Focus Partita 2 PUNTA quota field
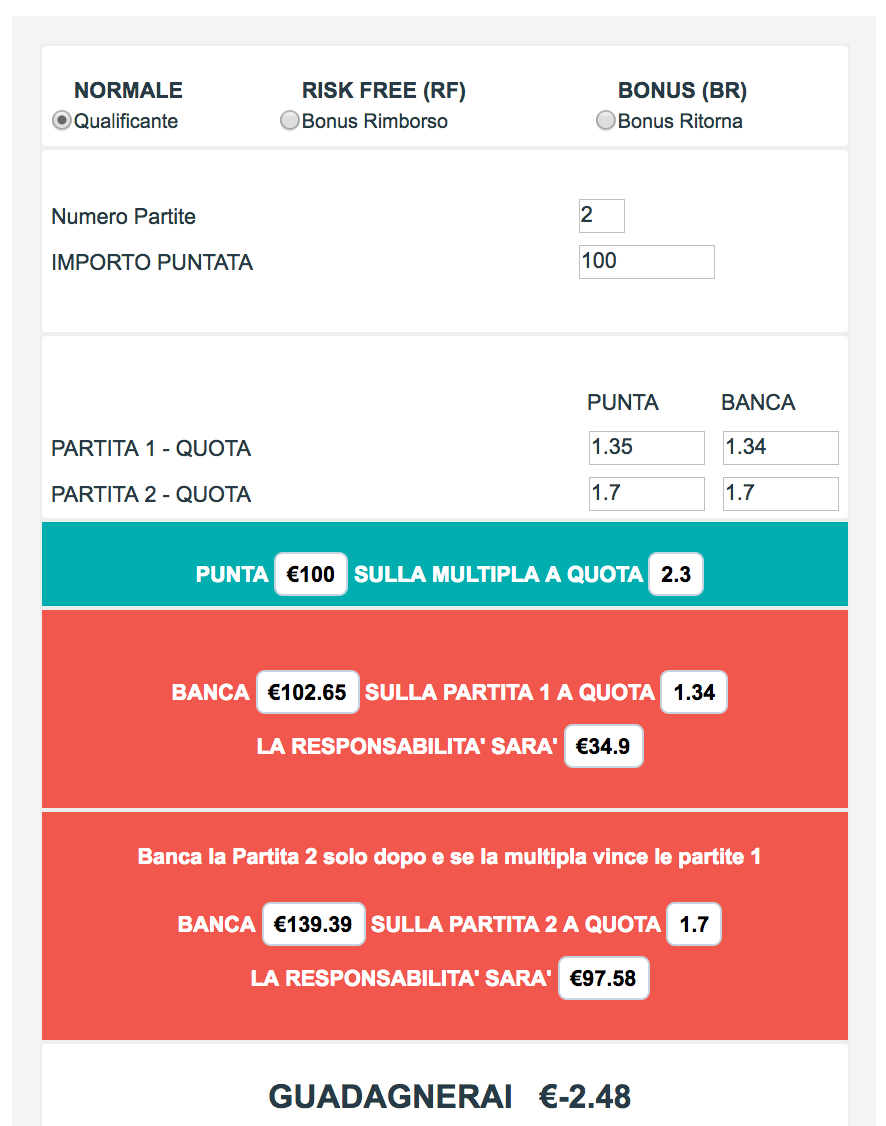886x1126 pixels. [x=646, y=494]
